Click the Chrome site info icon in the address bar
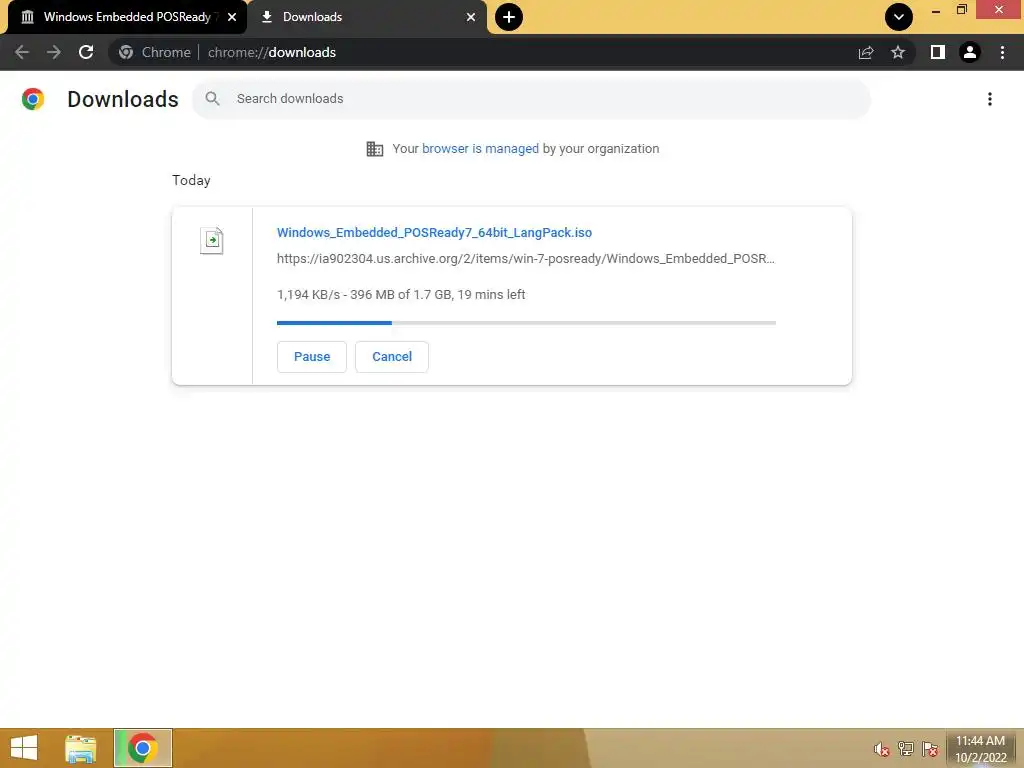1024x768 pixels. pyautogui.click(x=126, y=52)
